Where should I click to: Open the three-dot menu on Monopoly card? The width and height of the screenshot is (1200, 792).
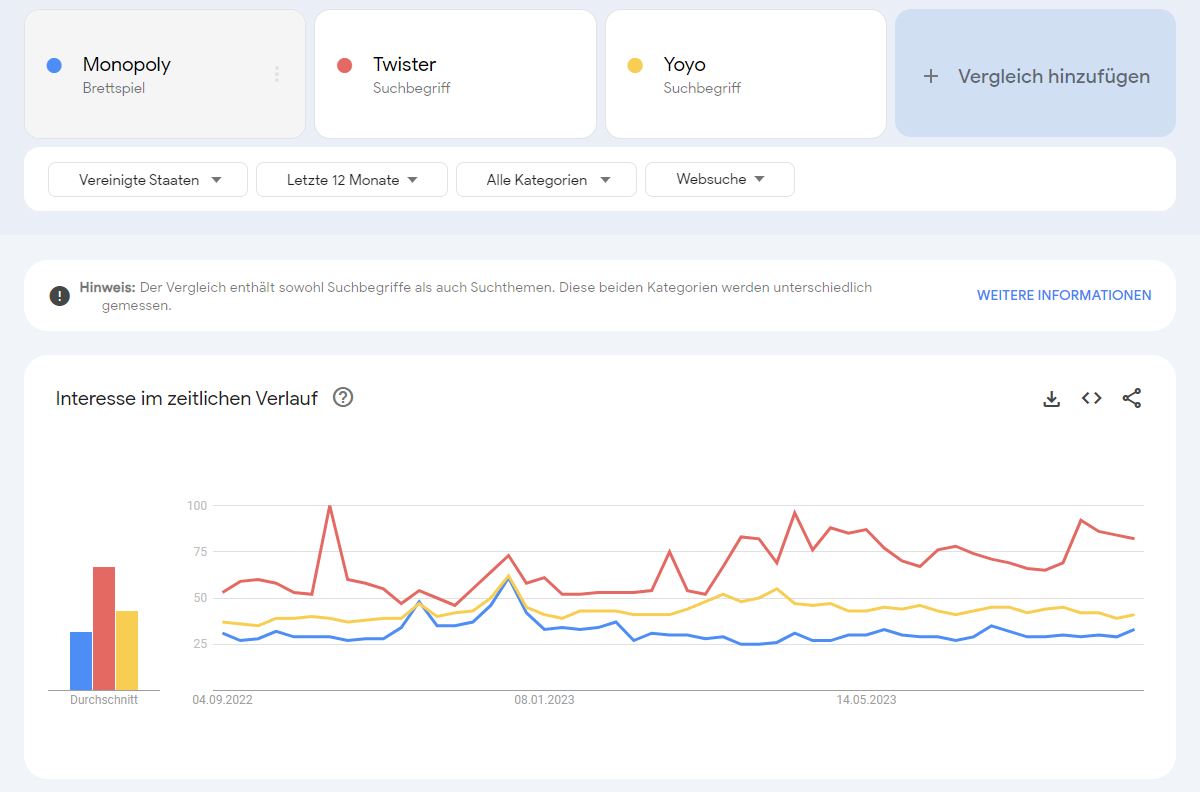pos(277,75)
